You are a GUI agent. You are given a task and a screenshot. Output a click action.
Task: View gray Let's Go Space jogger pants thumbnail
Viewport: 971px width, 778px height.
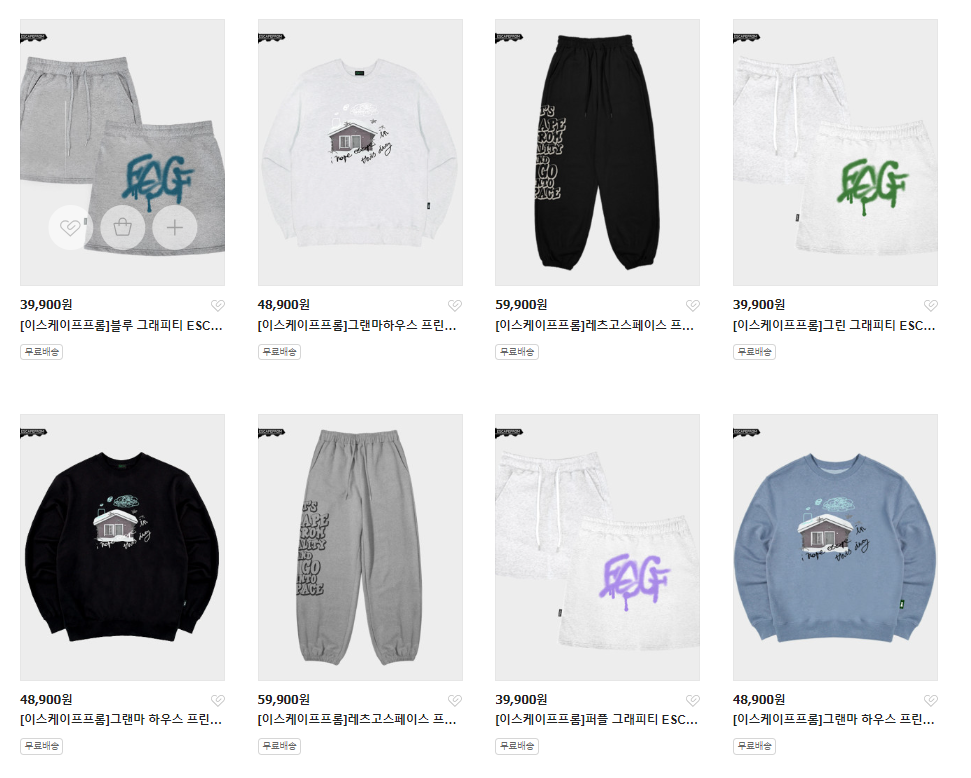360,548
